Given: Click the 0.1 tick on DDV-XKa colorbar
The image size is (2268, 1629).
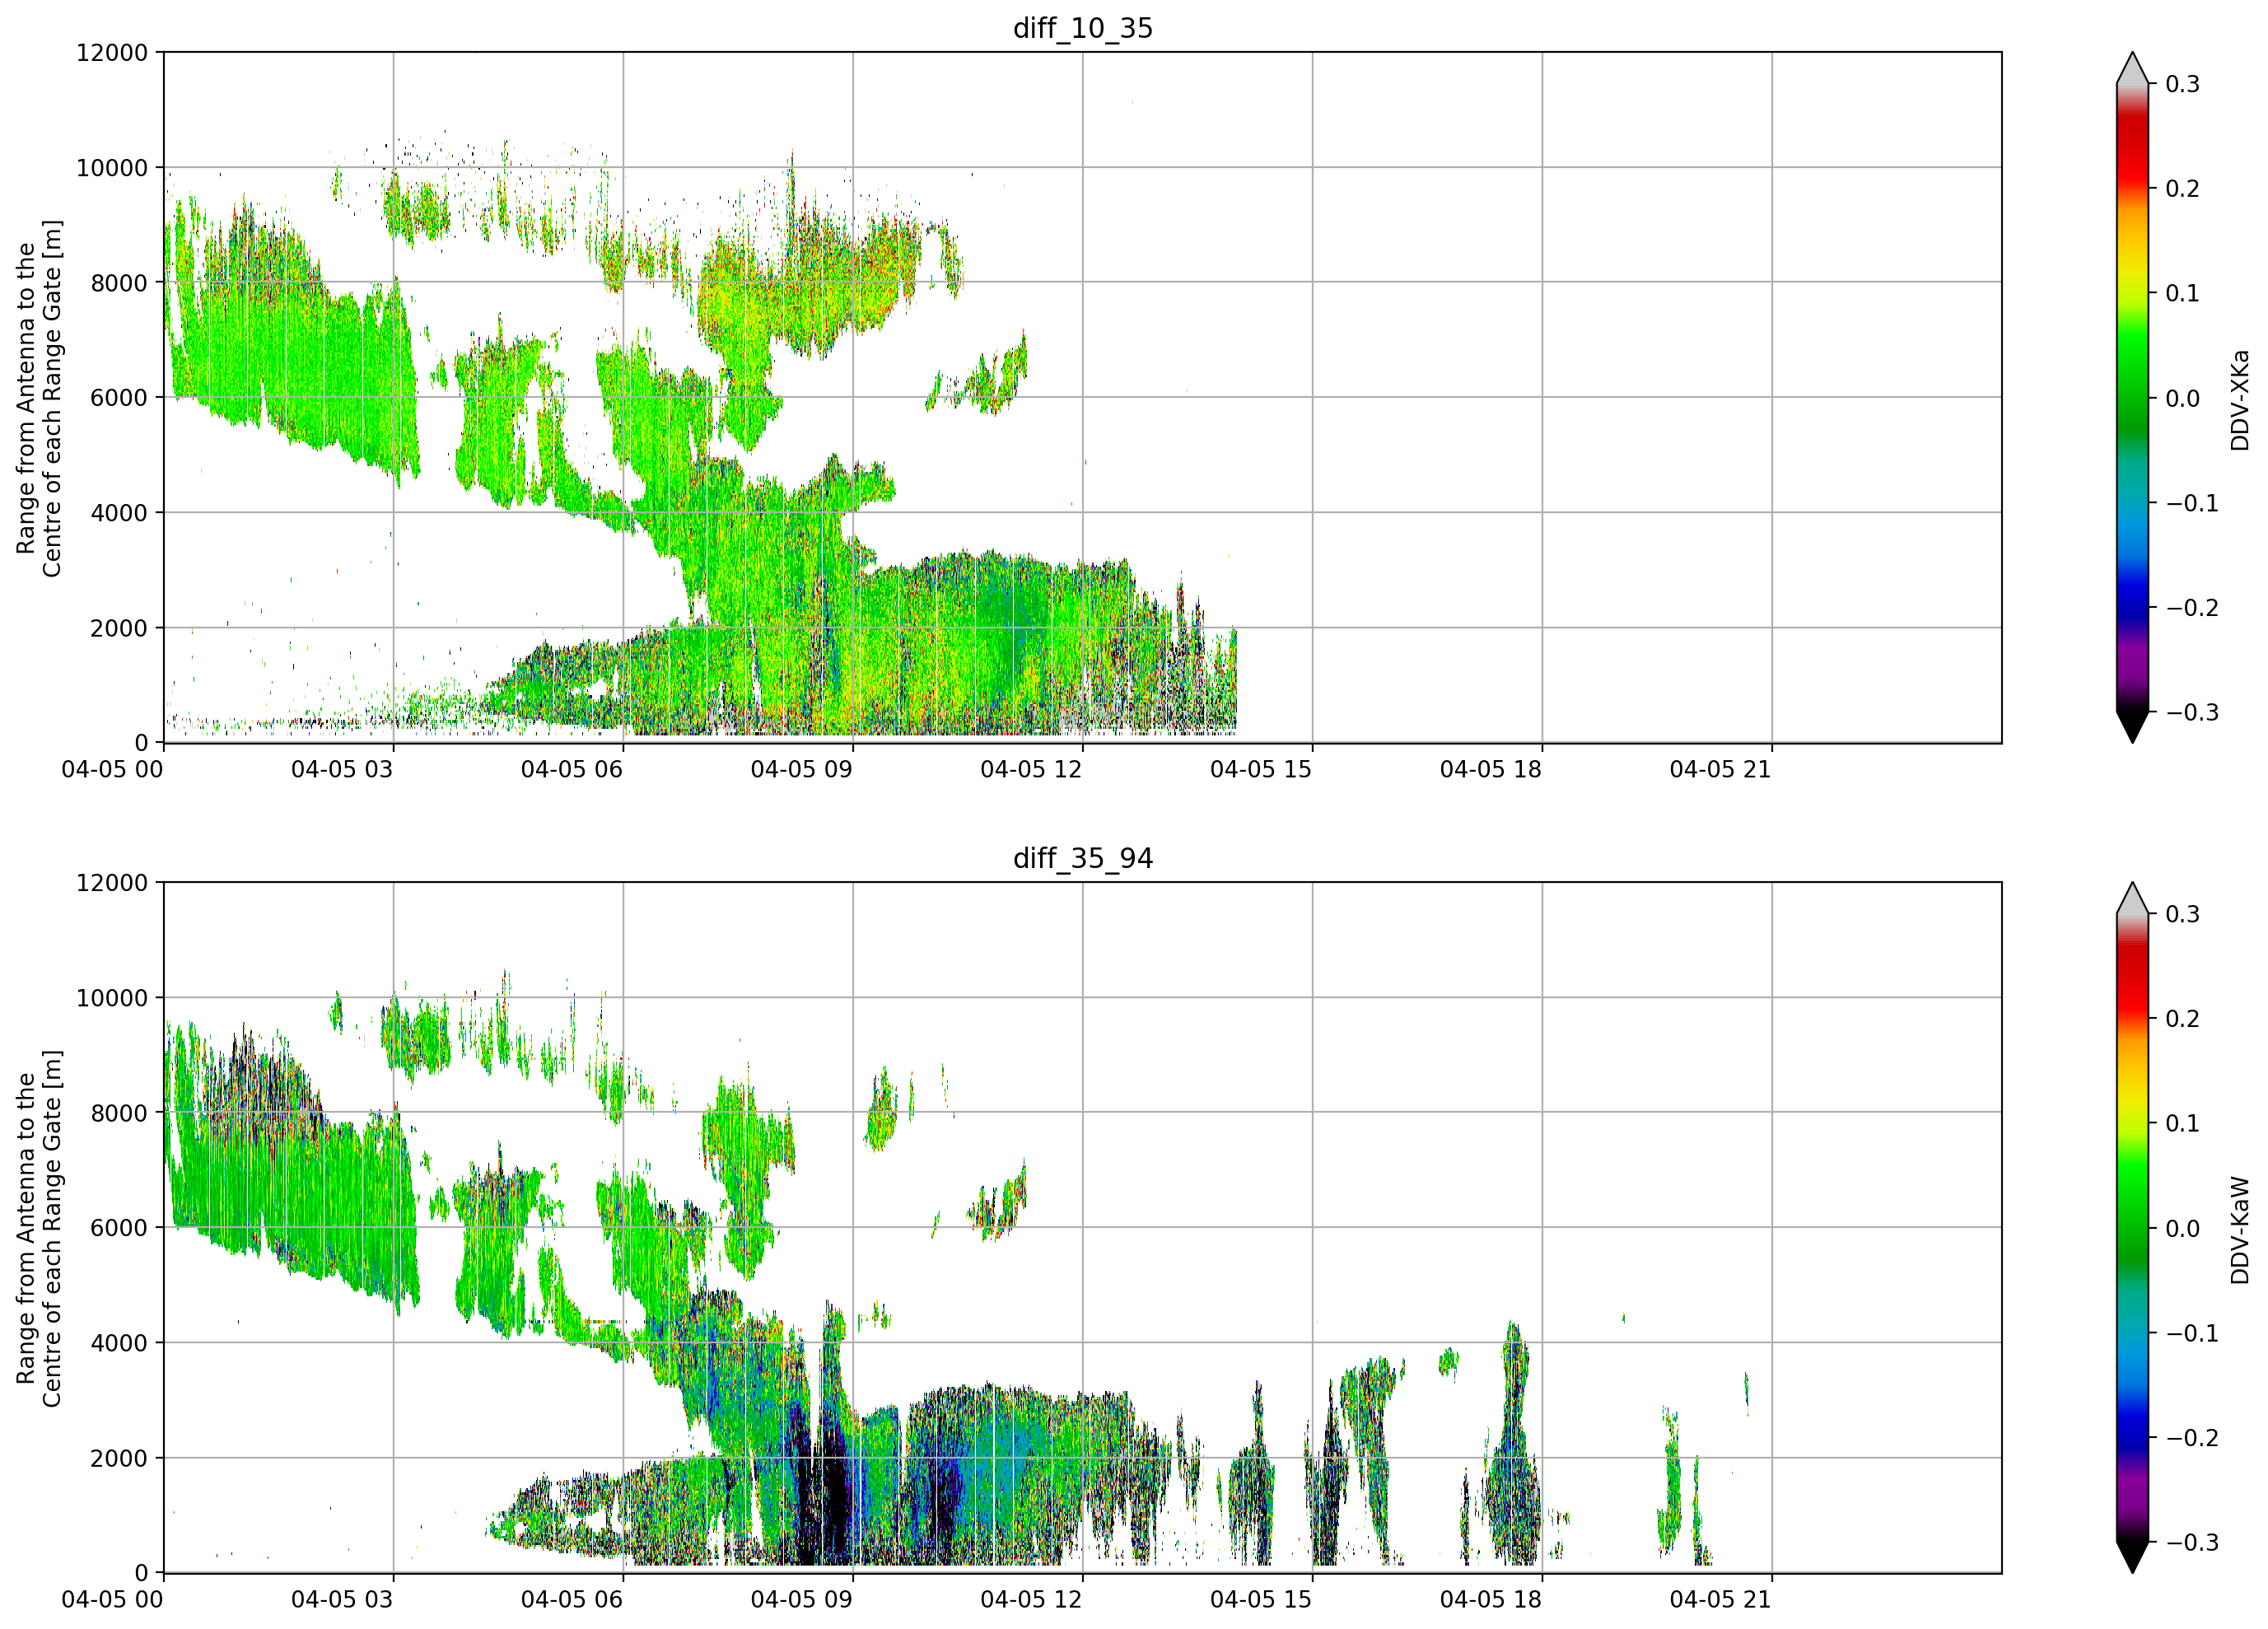Looking at the screenshot, I should (x=2182, y=293).
